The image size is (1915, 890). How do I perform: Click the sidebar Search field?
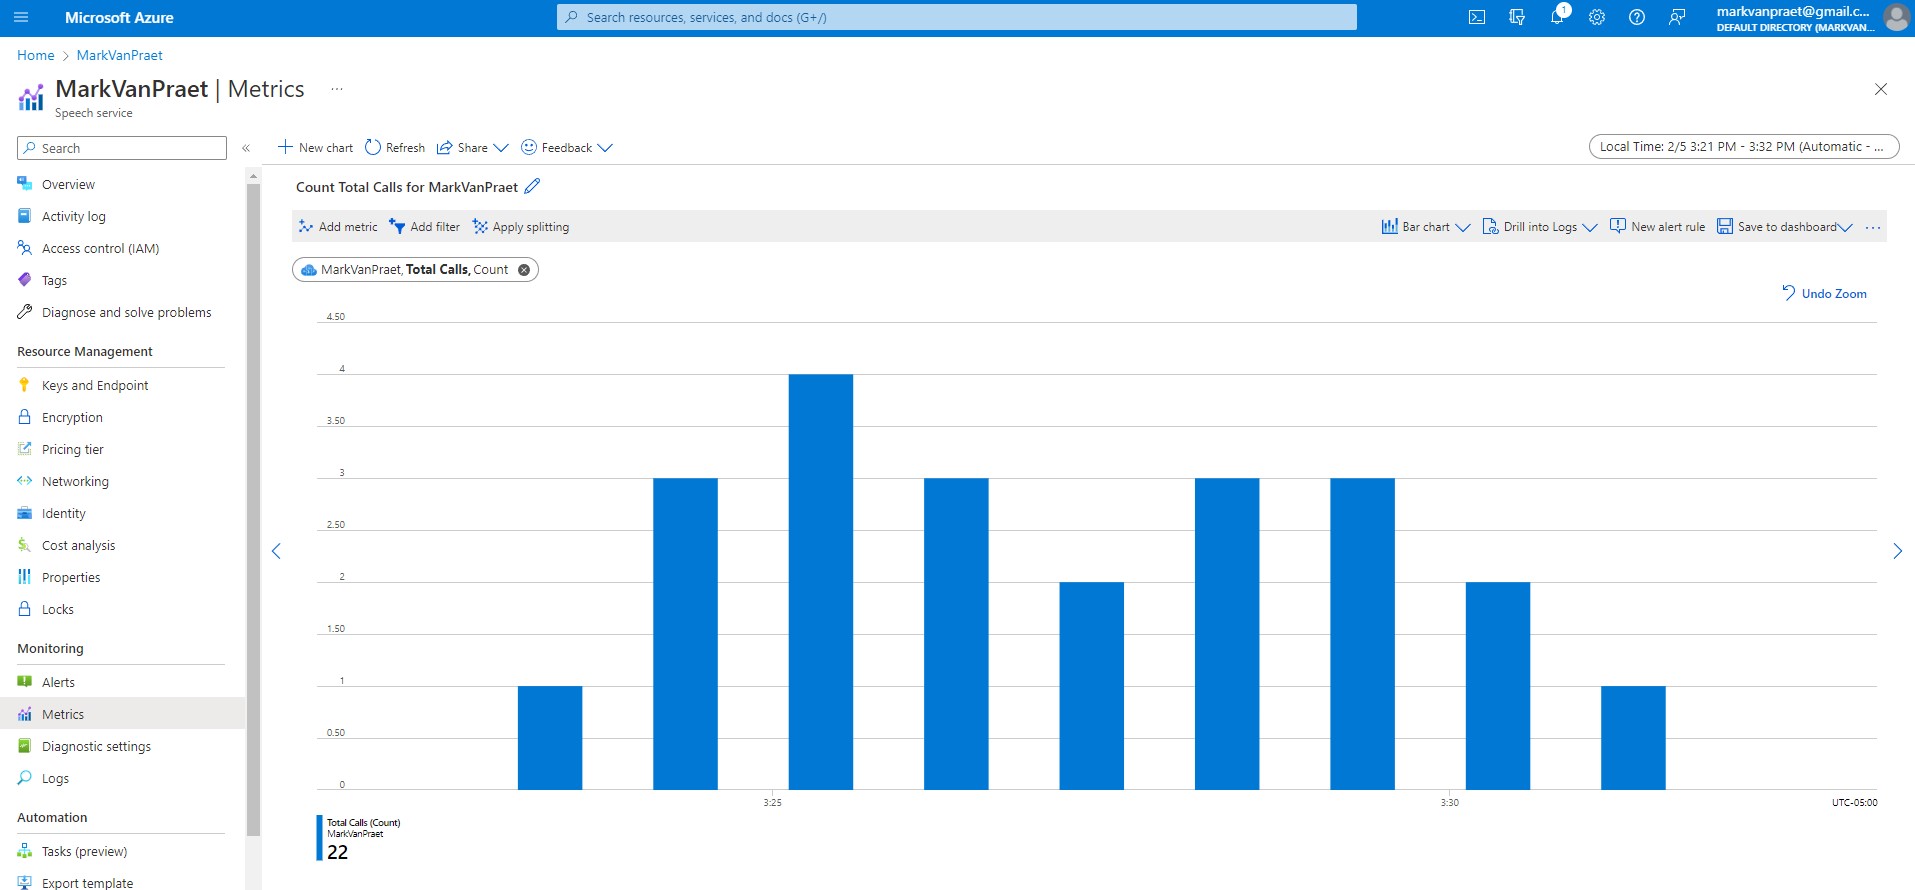point(122,148)
